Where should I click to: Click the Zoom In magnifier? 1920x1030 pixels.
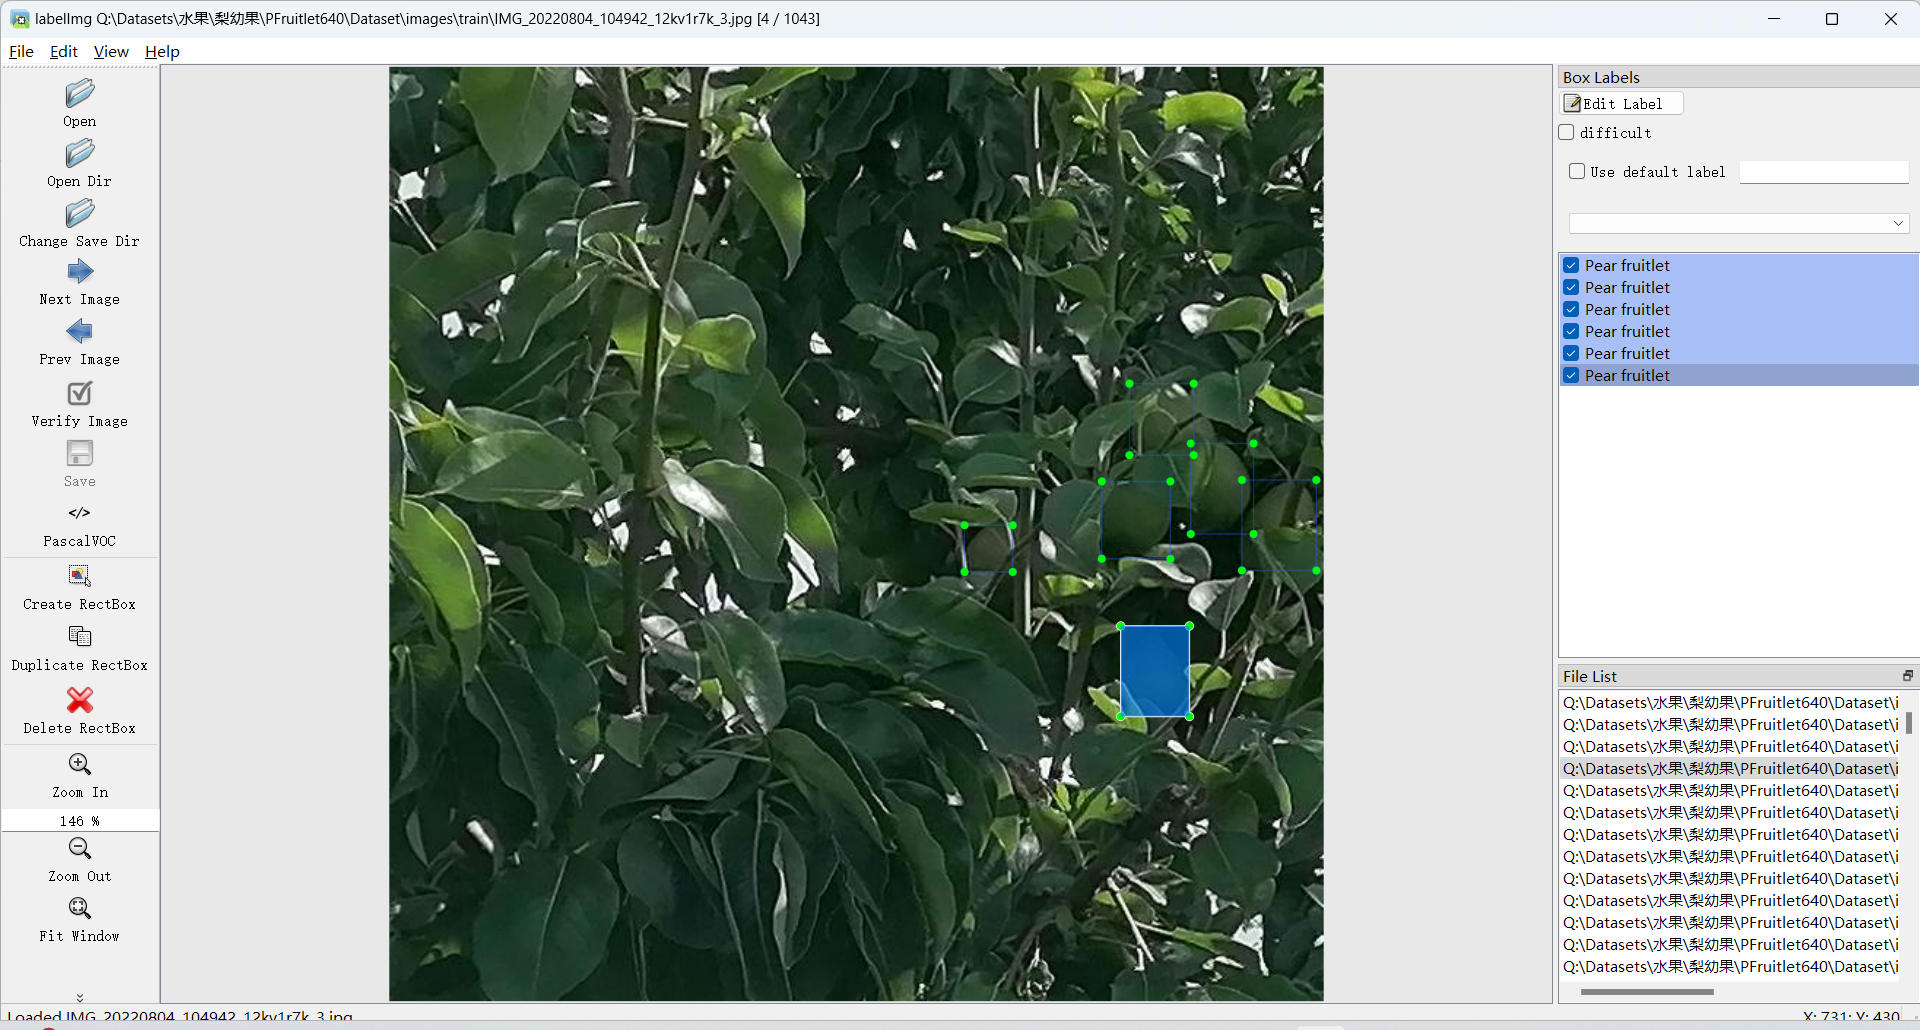[x=80, y=765]
